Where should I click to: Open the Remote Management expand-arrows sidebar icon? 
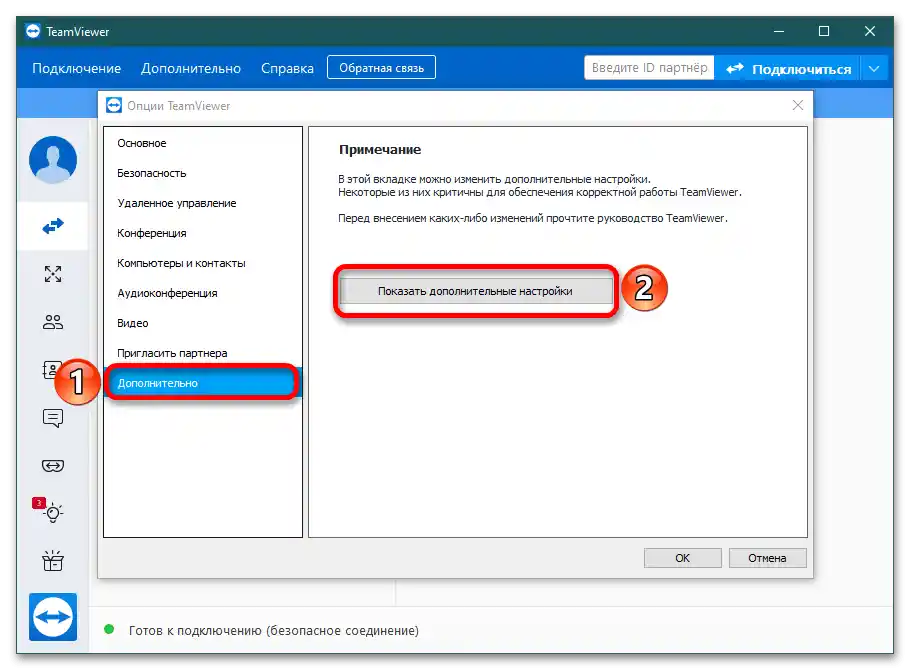coord(53,273)
